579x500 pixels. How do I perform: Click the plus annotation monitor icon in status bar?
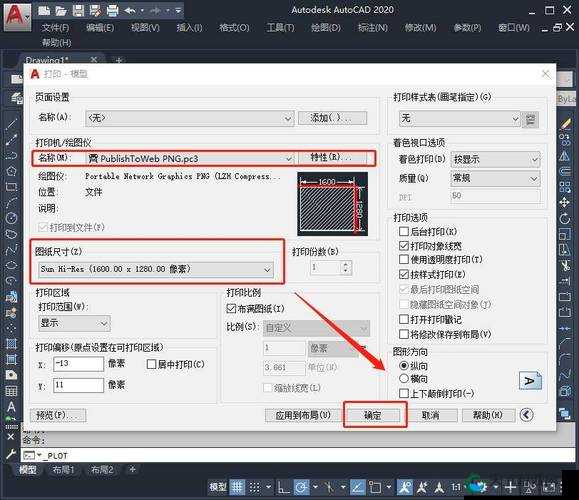[x=511, y=487]
